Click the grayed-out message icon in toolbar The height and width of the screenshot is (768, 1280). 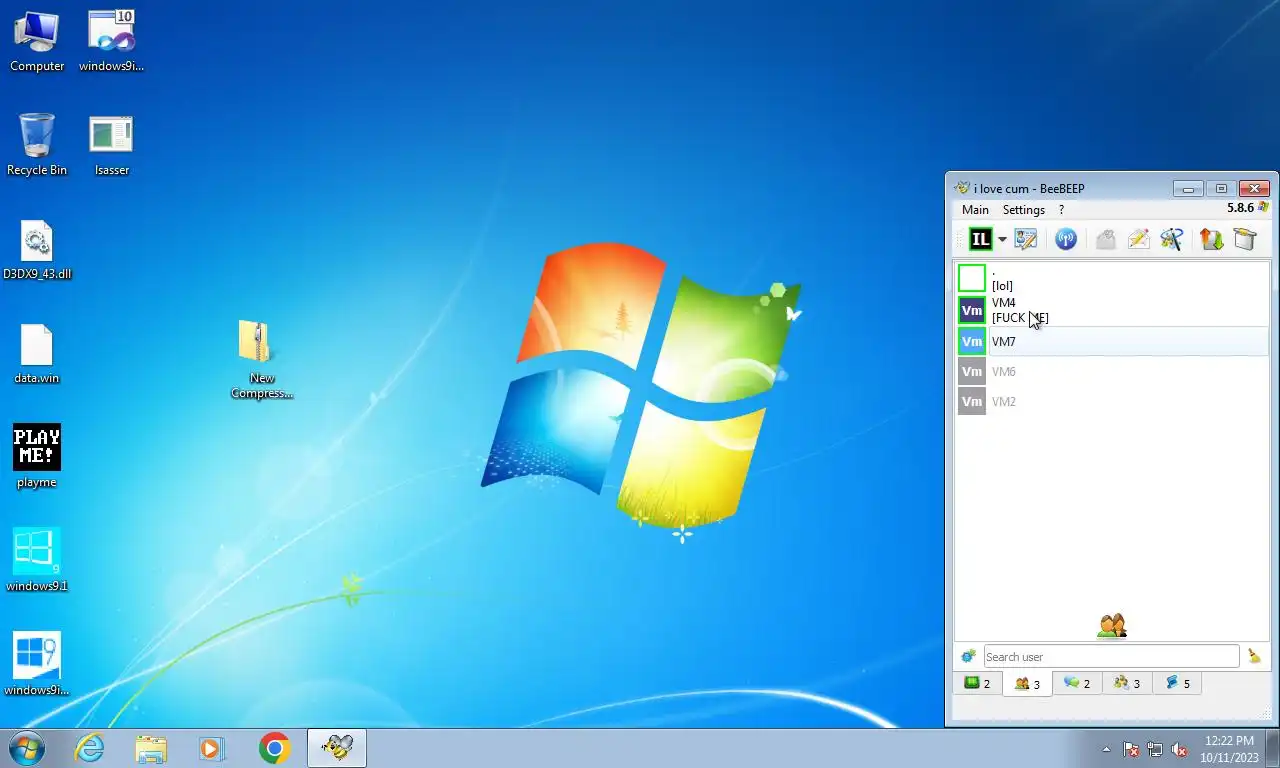1105,239
